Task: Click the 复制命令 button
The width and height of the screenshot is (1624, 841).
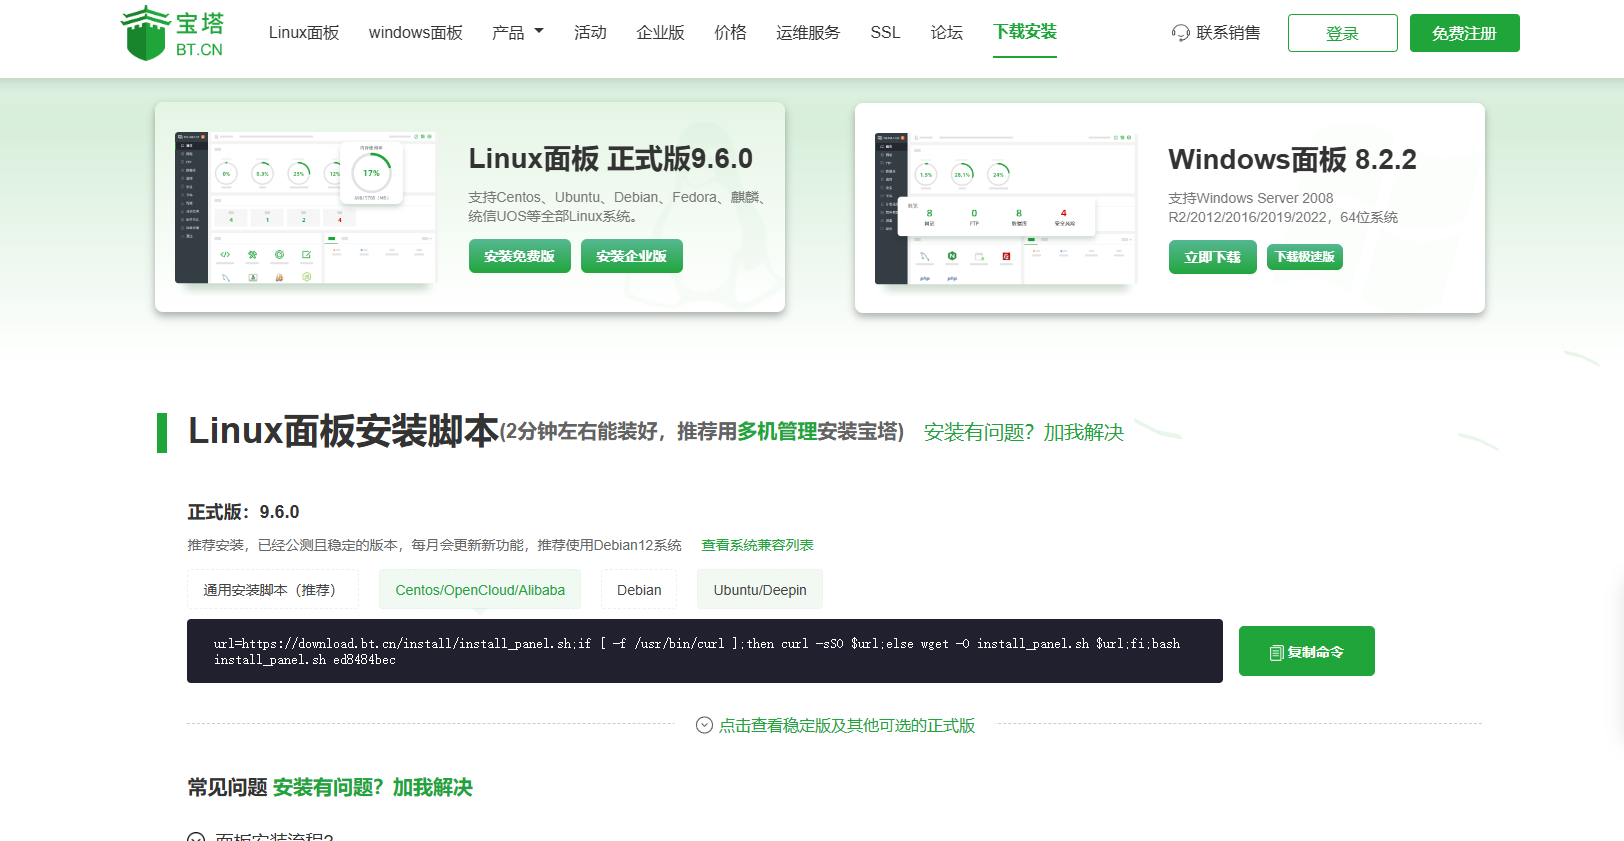Action: 1307,651
